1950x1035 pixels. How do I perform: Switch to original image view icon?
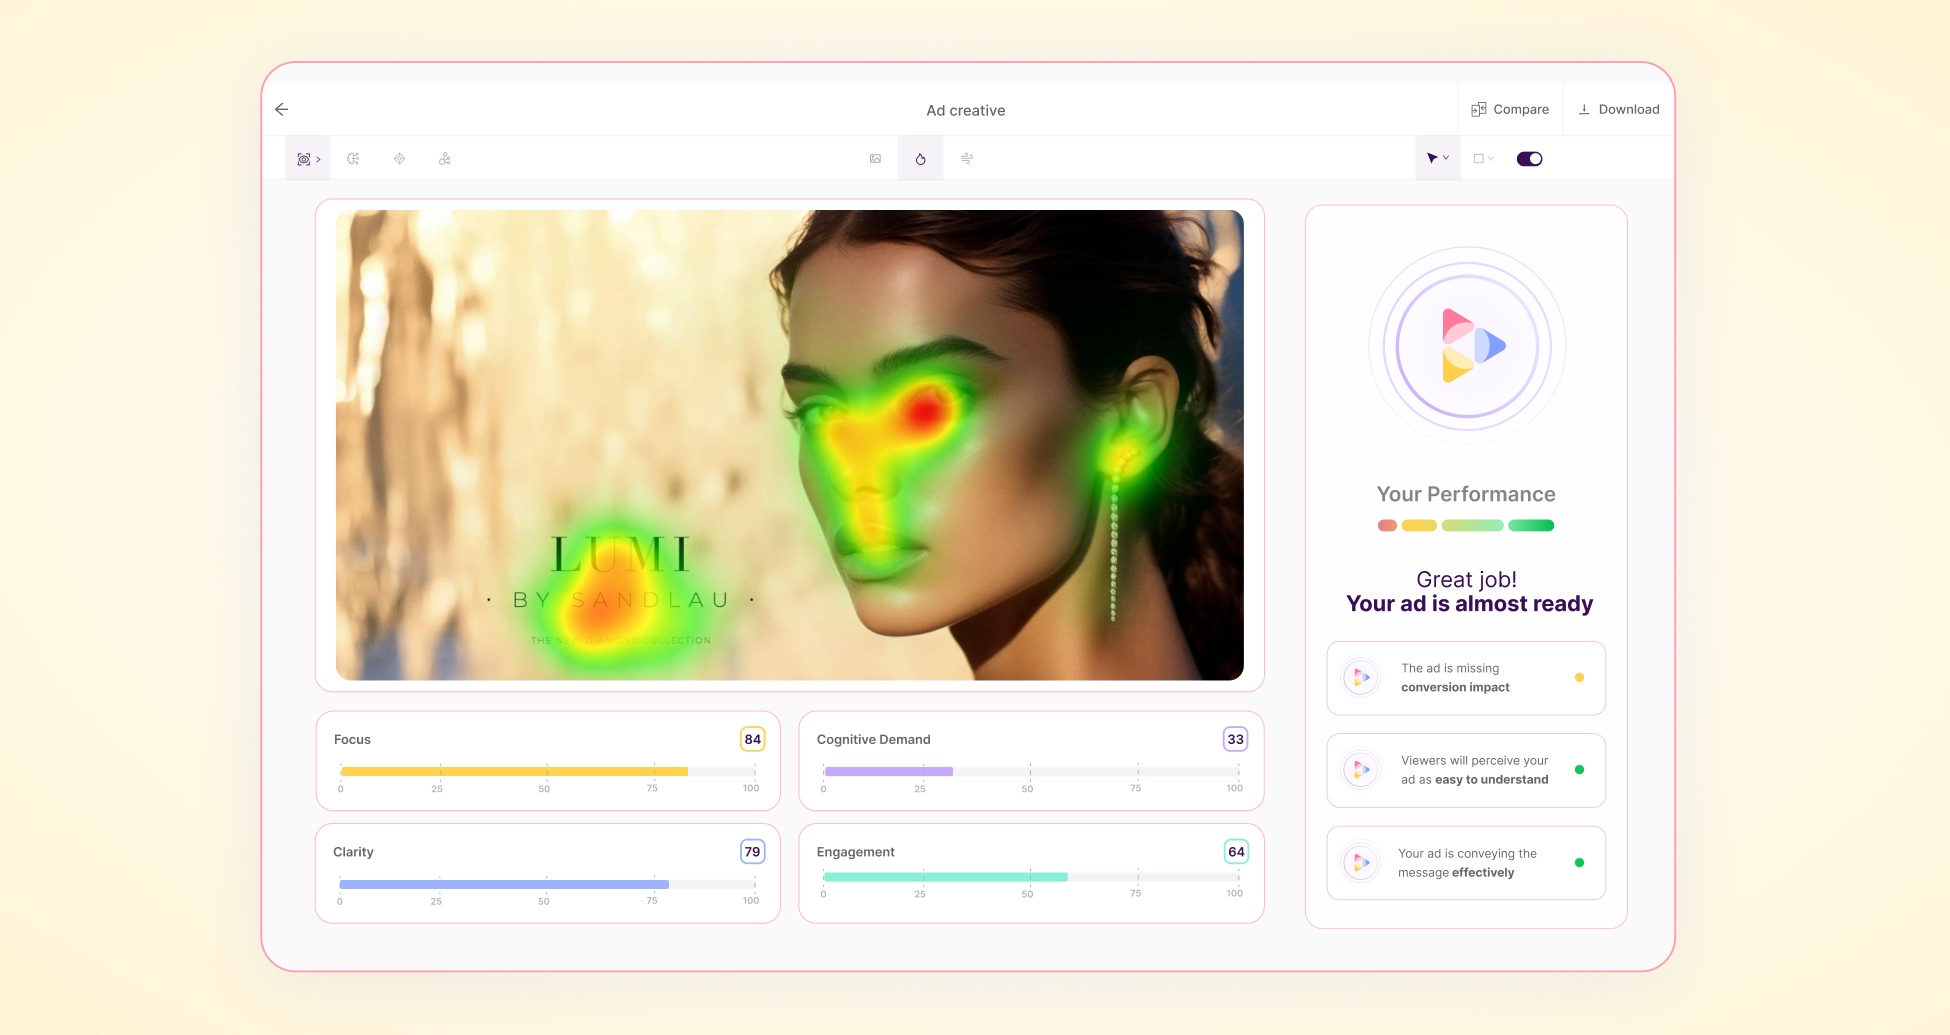(x=875, y=159)
